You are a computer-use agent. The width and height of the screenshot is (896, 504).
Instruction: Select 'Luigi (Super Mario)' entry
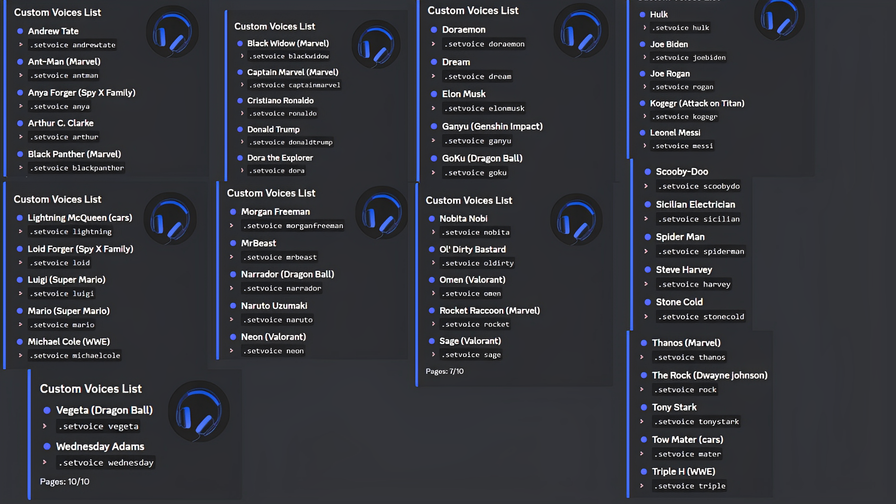[66, 279]
